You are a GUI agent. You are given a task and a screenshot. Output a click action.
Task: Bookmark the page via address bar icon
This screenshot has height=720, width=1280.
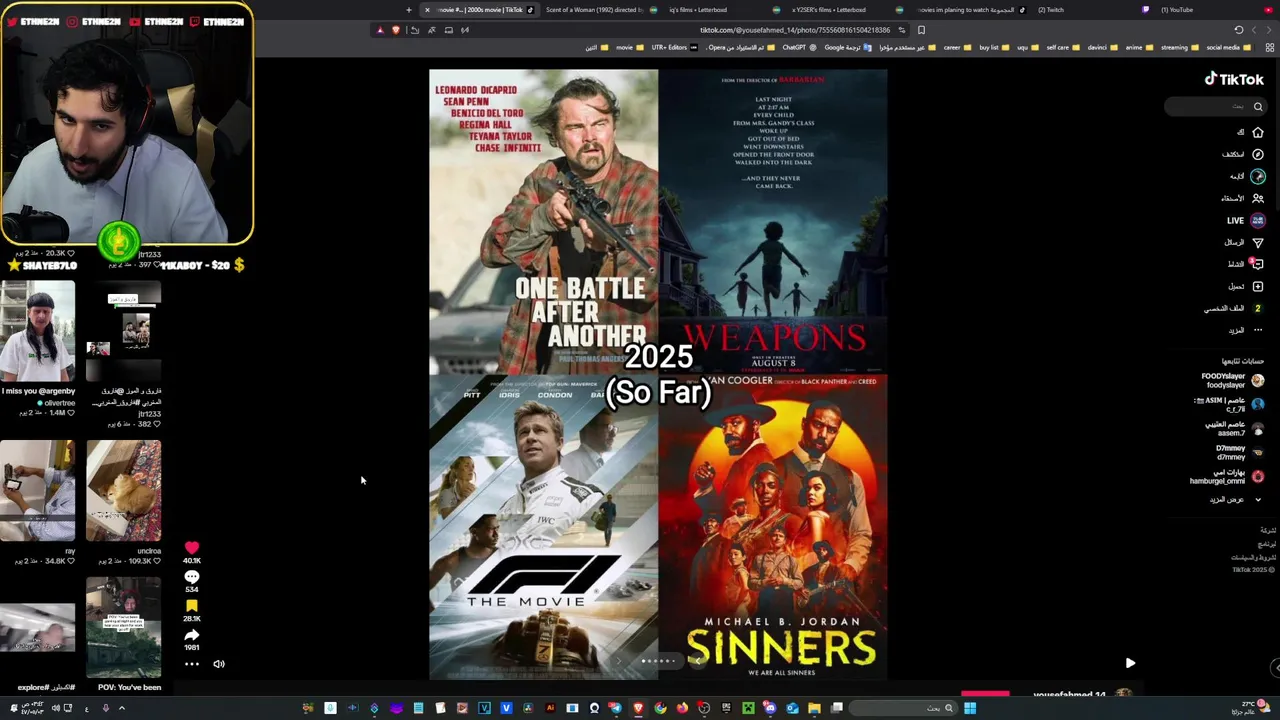tap(921, 30)
